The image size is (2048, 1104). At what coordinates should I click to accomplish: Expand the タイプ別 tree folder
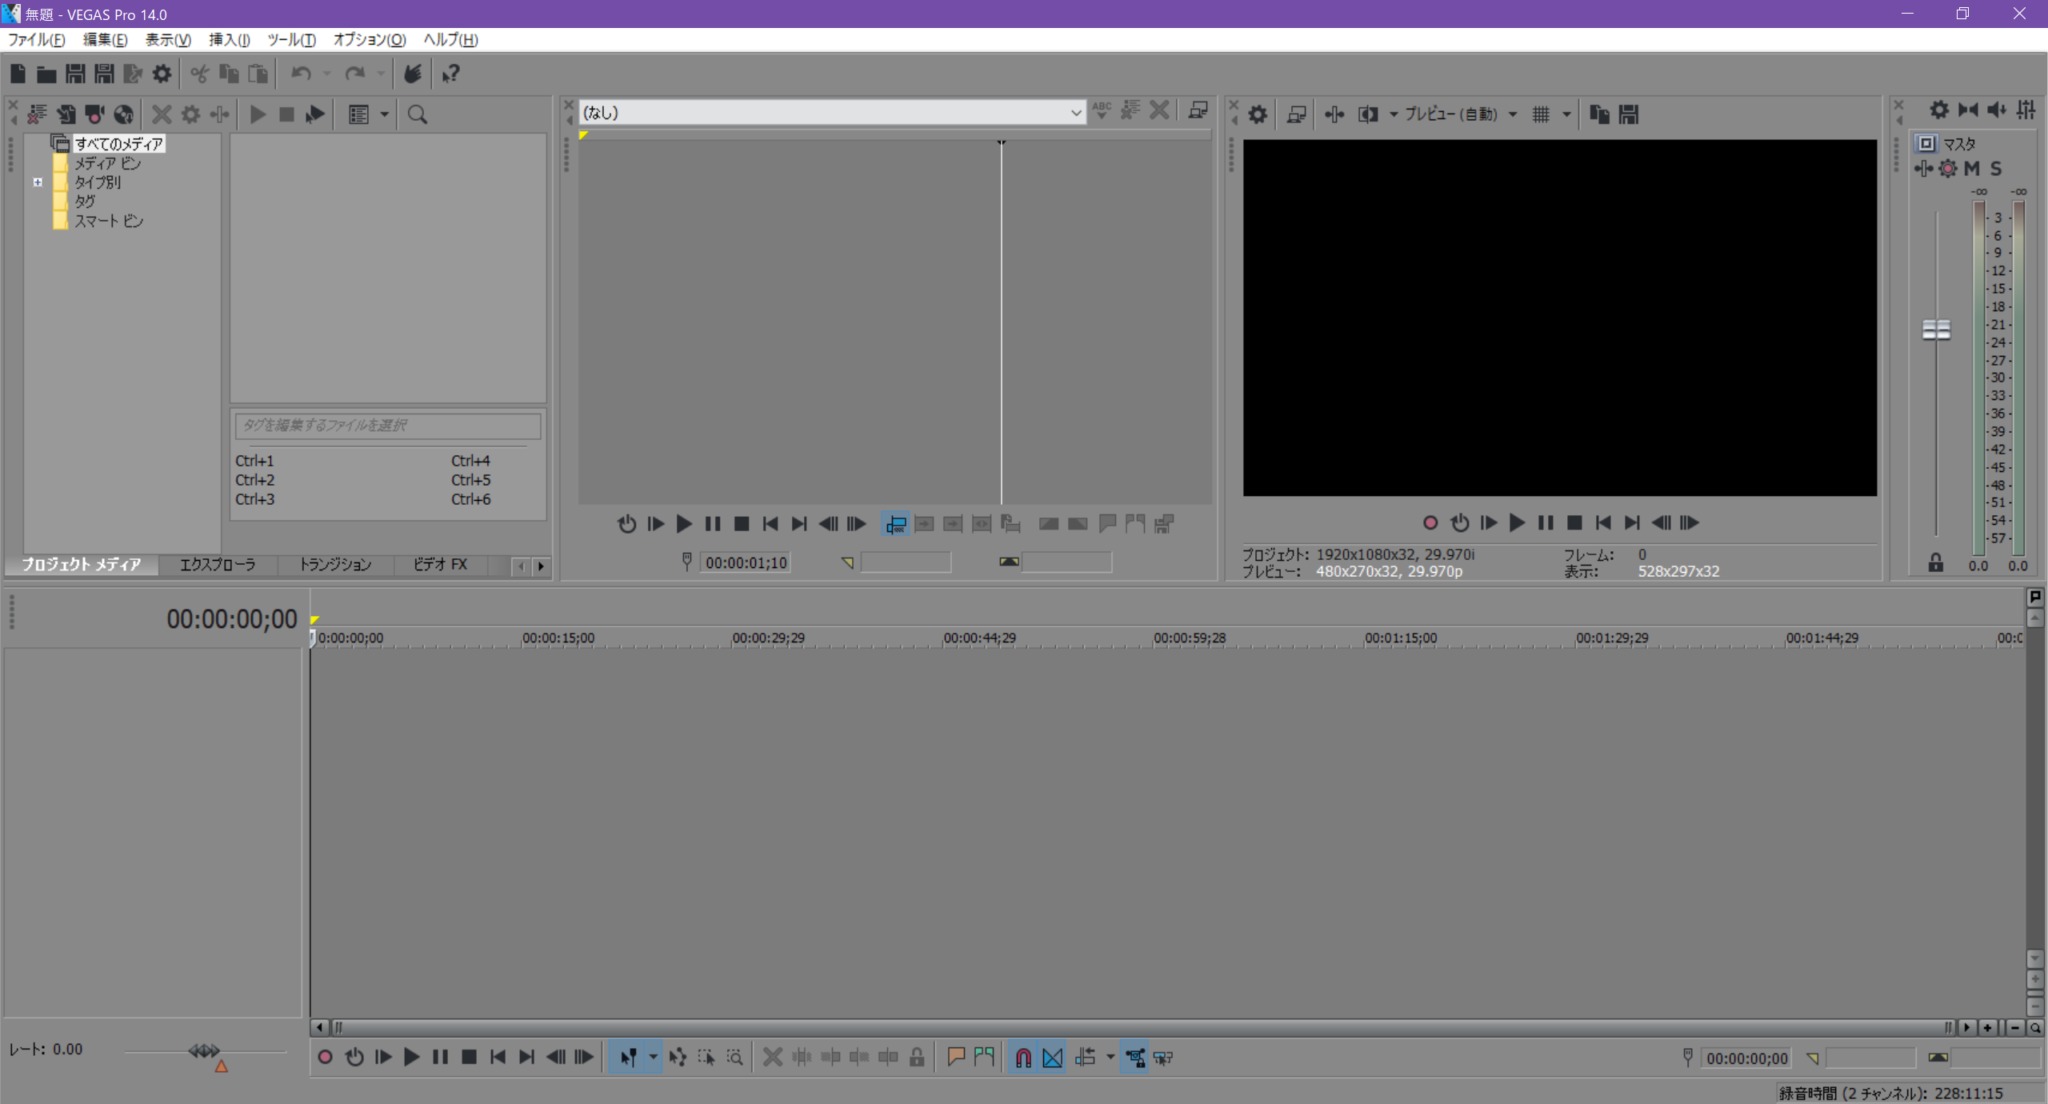pyautogui.click(x=38, y=182)
